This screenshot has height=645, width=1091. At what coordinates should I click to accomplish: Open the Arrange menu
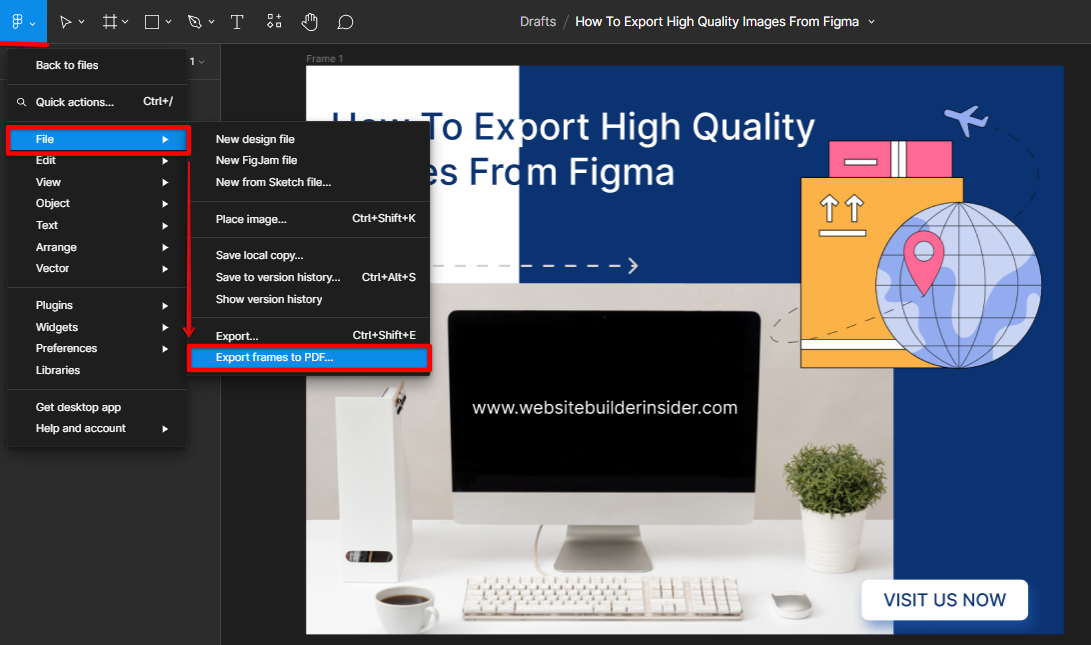97,247
